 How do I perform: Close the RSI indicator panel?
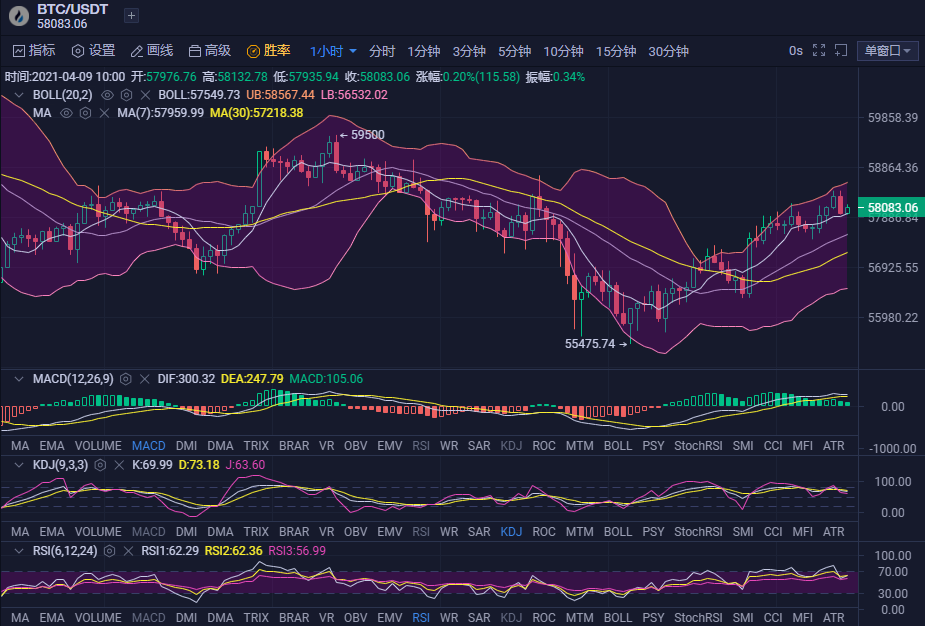129,551
